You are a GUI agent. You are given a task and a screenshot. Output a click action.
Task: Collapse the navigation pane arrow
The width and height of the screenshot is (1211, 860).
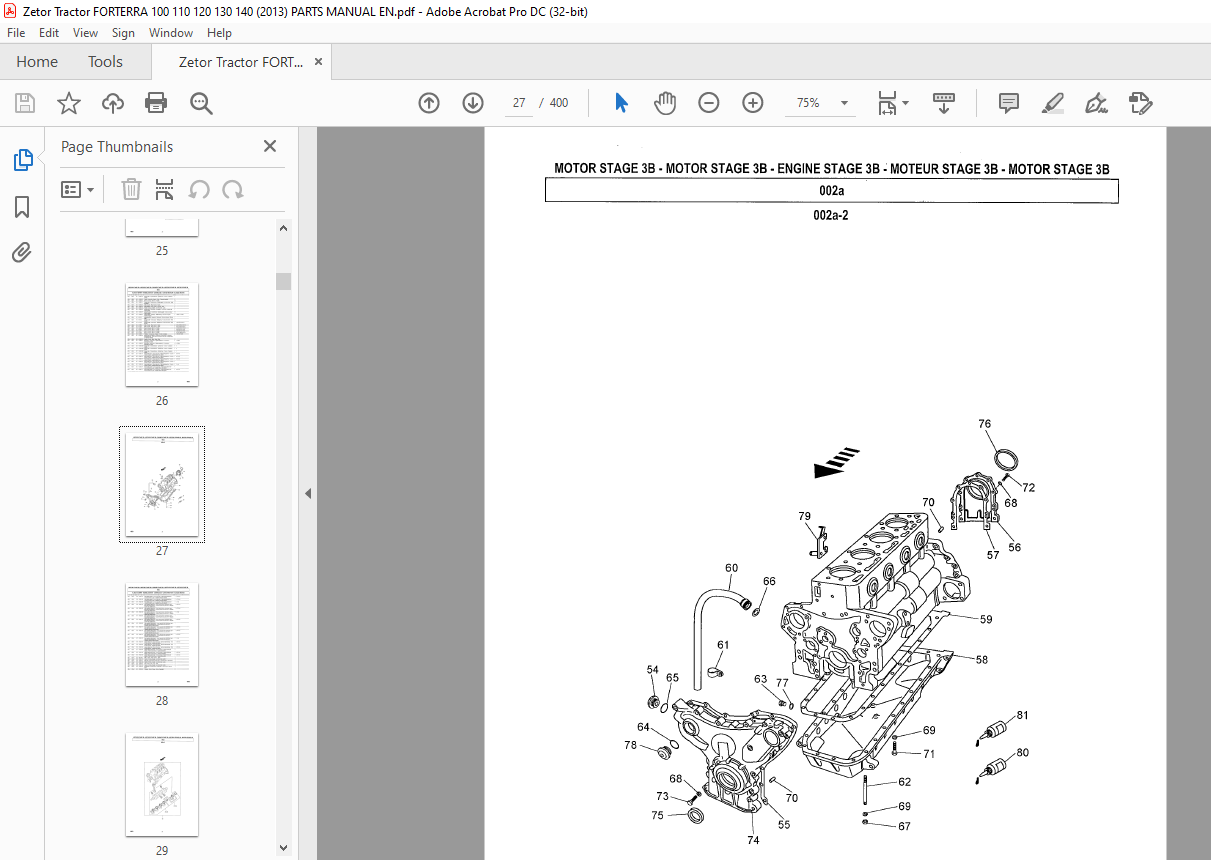(x=308, y=493)
